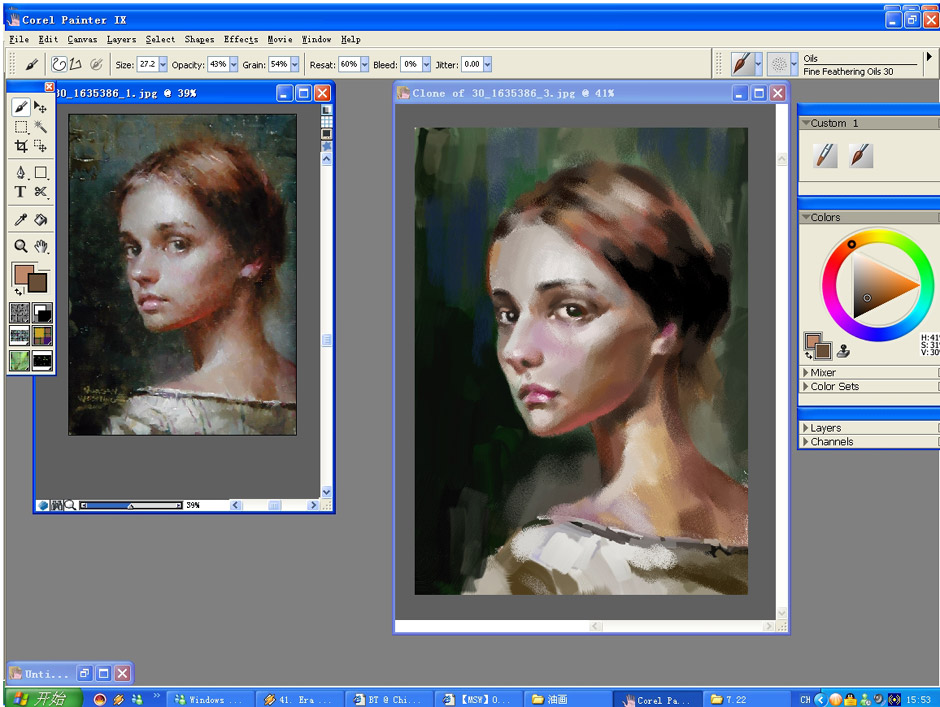Open the Window menu
This screenshot has height=707, width=940.
316,39
